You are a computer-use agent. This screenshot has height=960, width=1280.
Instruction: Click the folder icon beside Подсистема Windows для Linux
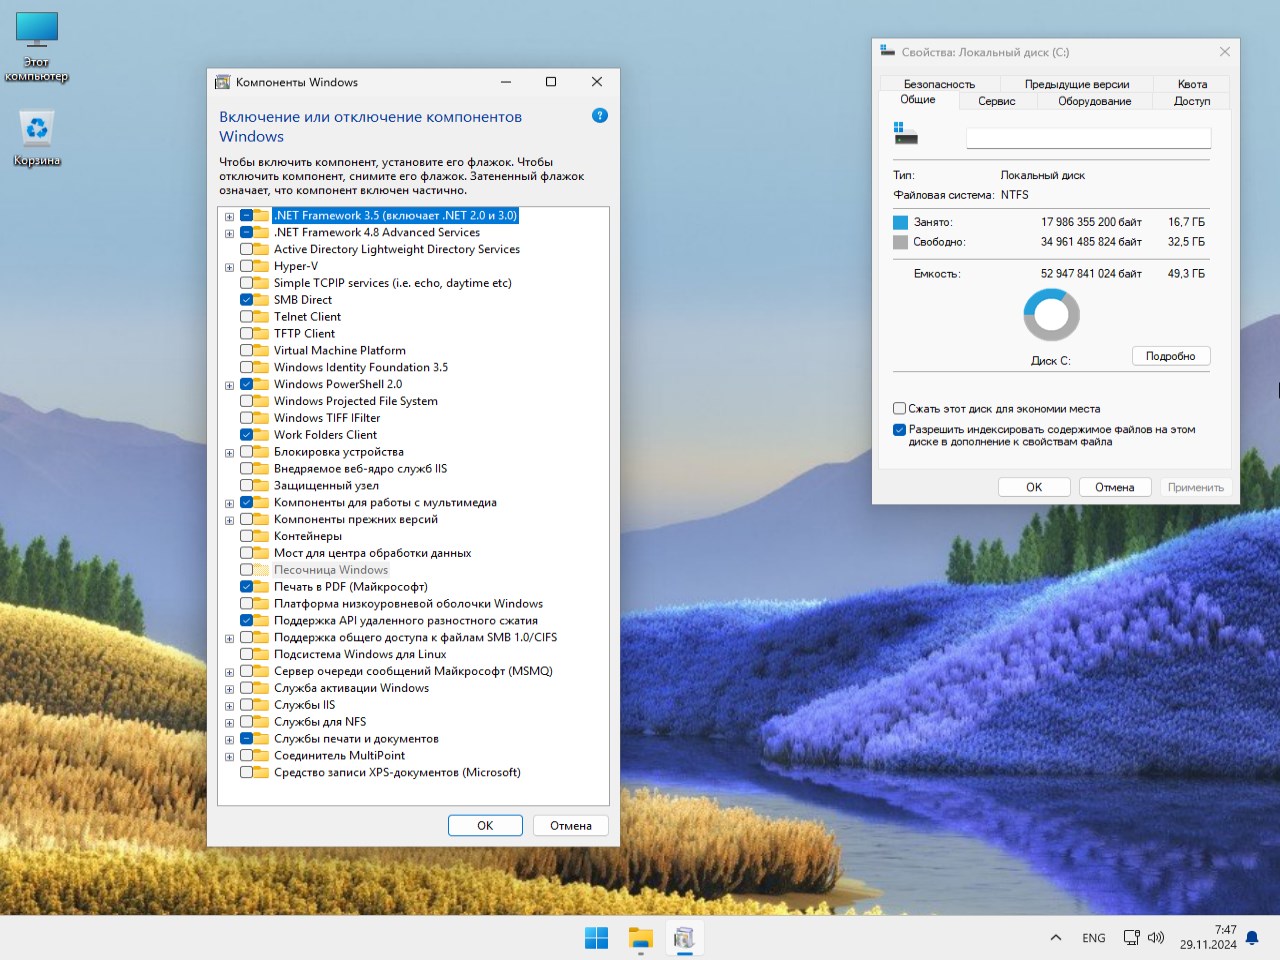262,654
